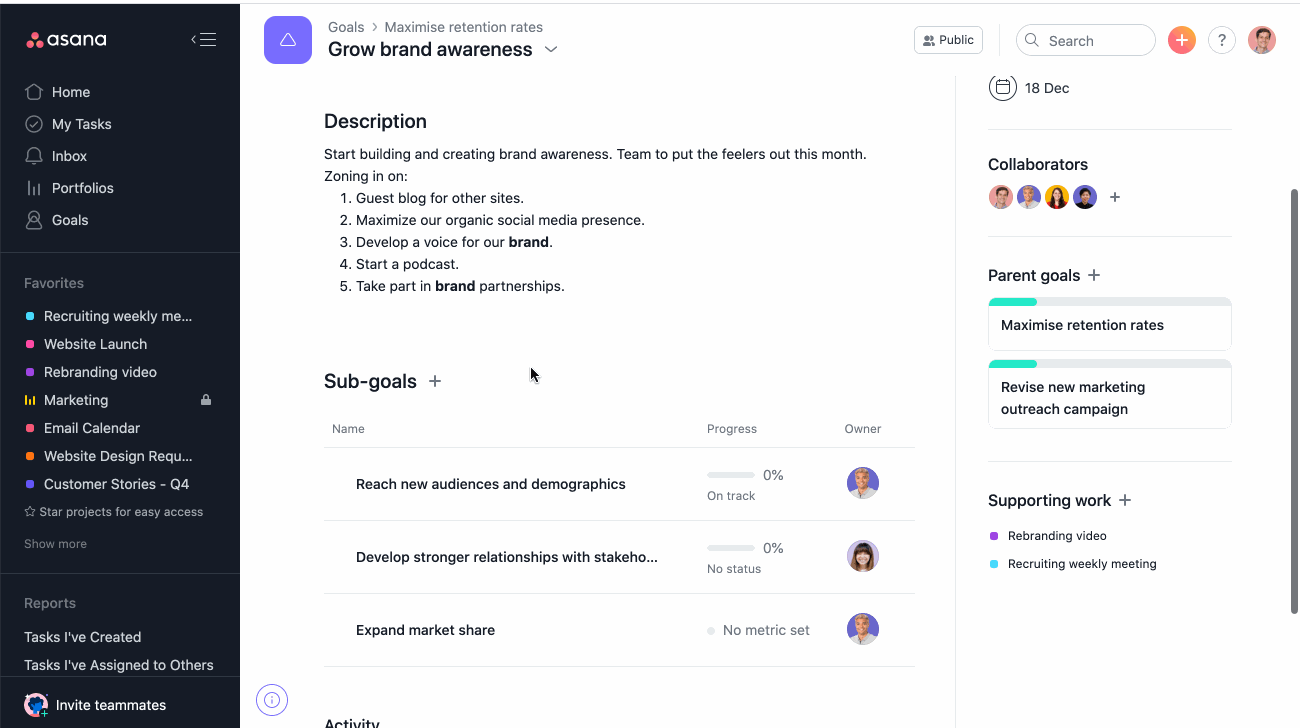Expand goal title dropdown chevron
This screenshot has width=1300, height=728.
click(551, 50)
